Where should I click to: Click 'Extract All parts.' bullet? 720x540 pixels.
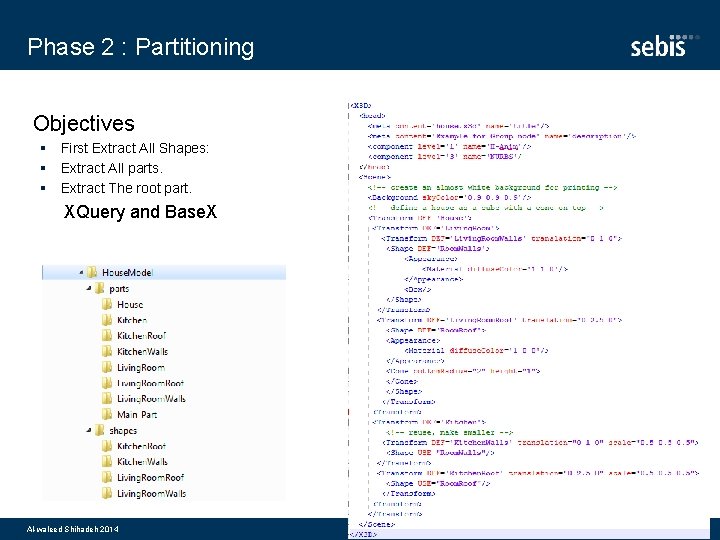pos(112,168)
